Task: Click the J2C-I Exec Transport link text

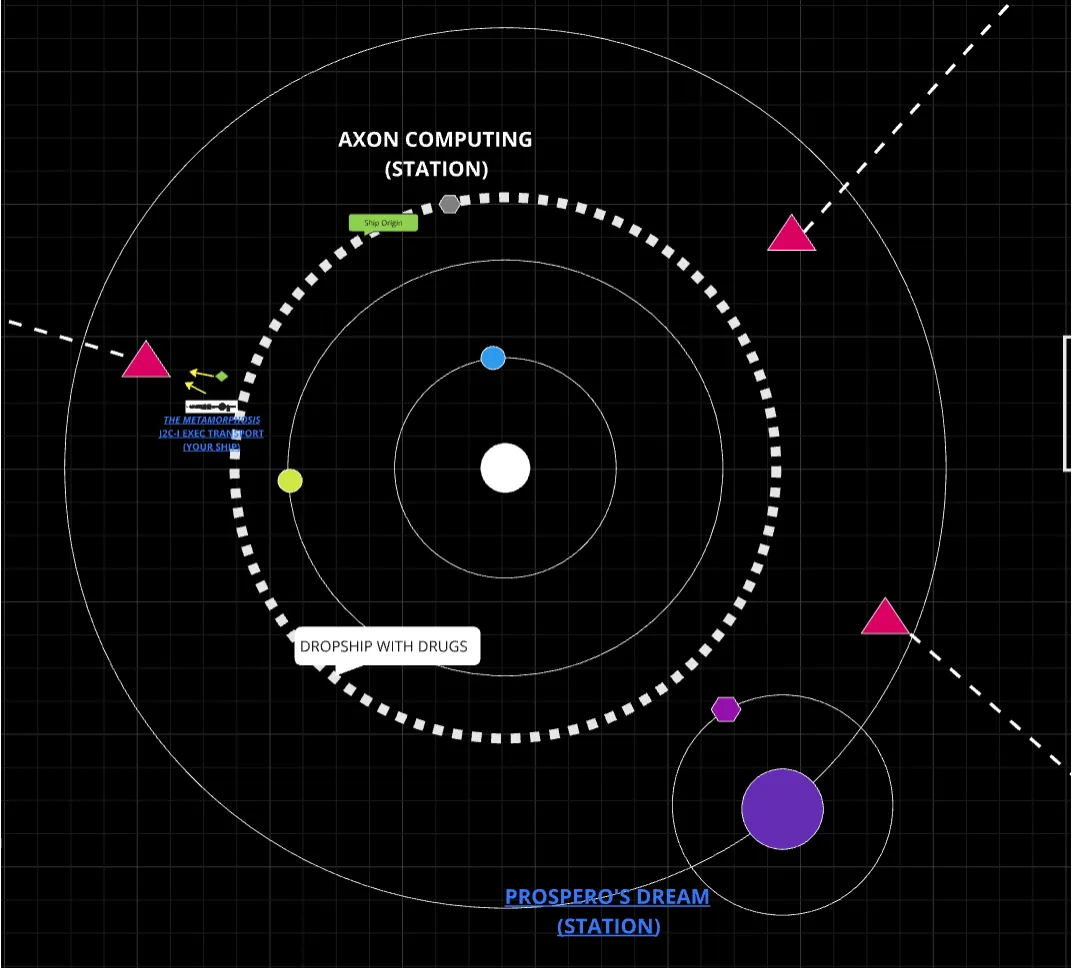Action: pyautogui.click(x=211, y=434)
